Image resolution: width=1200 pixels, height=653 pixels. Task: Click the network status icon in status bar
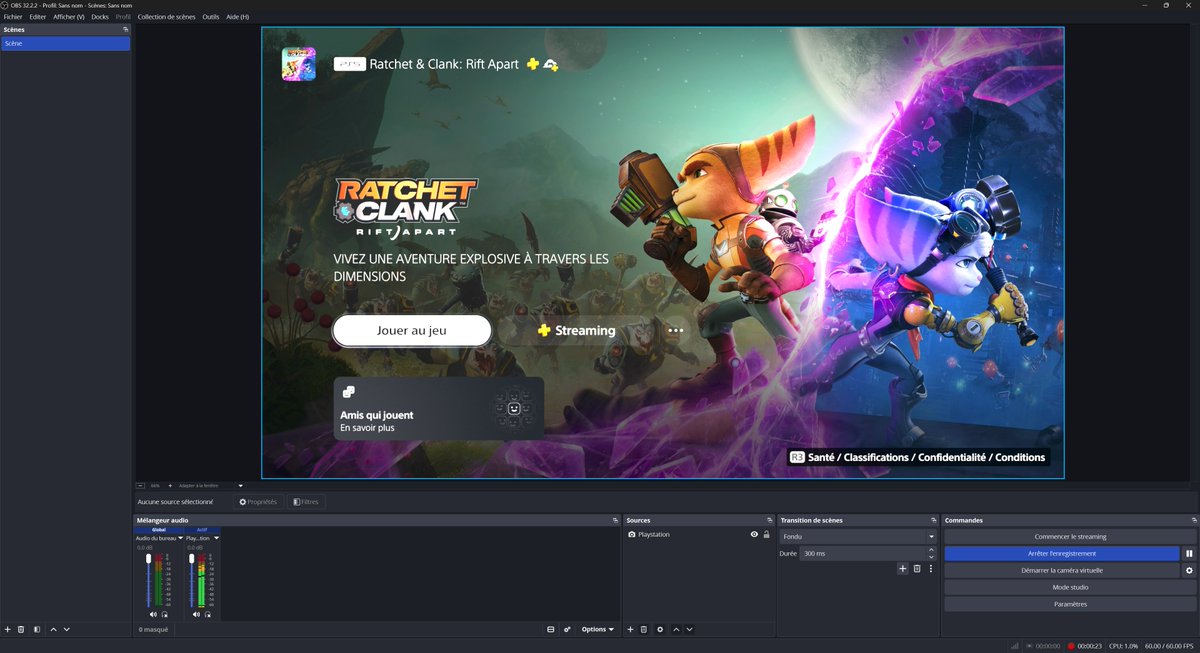coord(1015,646)
